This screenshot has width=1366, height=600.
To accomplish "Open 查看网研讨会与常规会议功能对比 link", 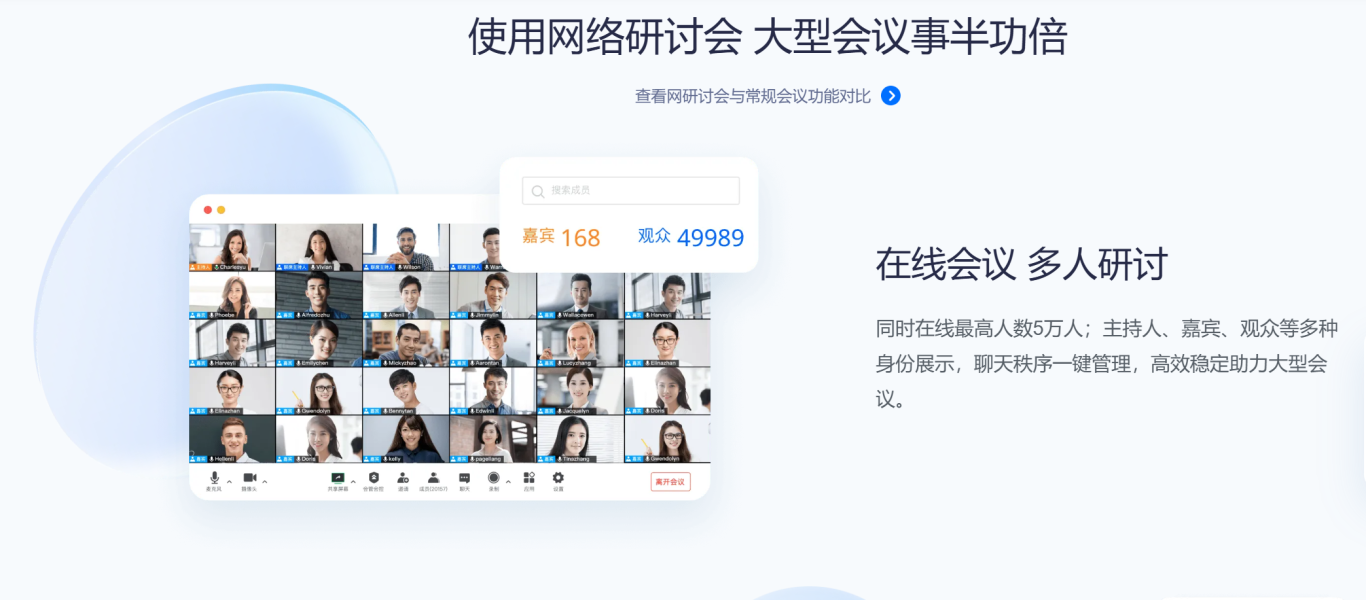I will pyautogui.click(x=753, y=96).
